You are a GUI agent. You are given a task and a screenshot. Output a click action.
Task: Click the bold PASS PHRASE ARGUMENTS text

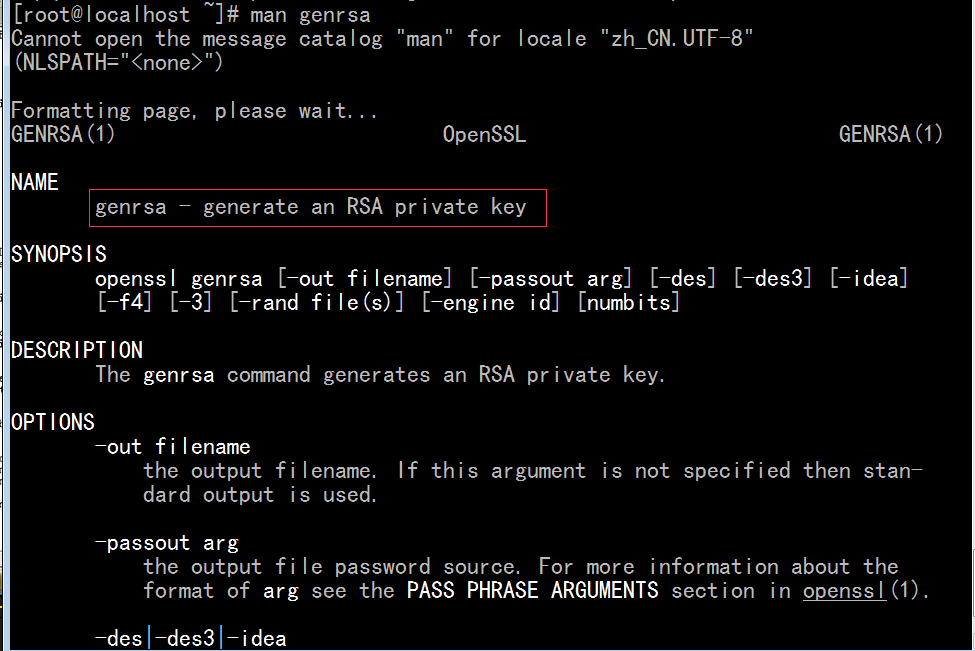click(532, 590)
